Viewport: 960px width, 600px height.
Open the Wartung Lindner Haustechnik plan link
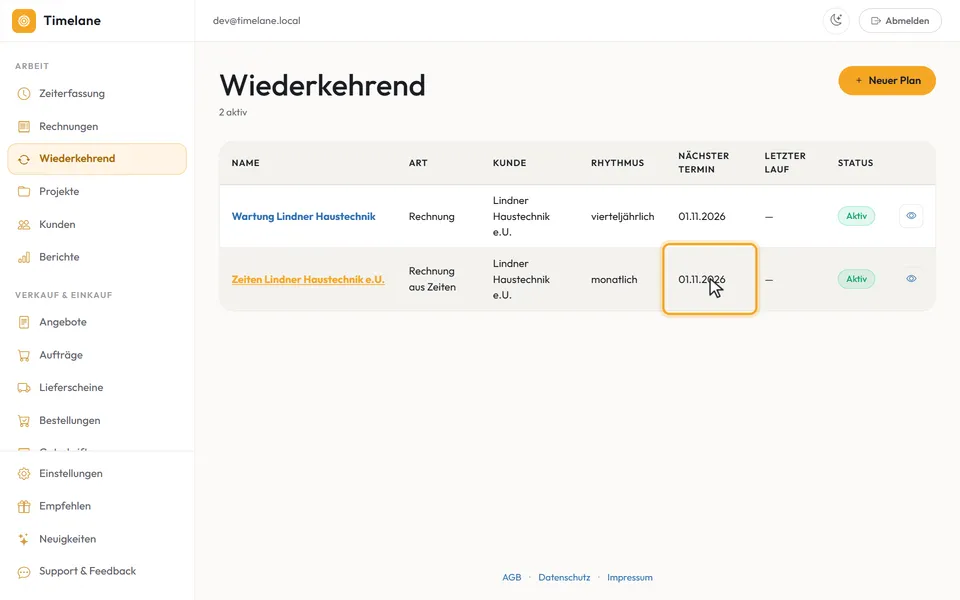point(304,217)
